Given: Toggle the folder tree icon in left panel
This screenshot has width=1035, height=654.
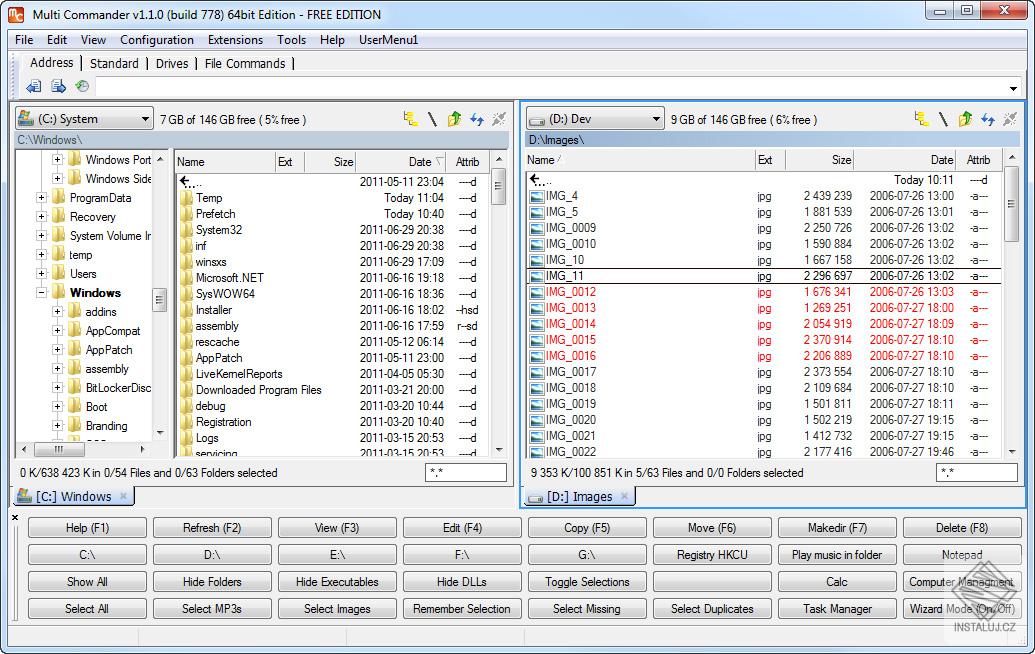Looking at the screenshot, I should point(411,119).
